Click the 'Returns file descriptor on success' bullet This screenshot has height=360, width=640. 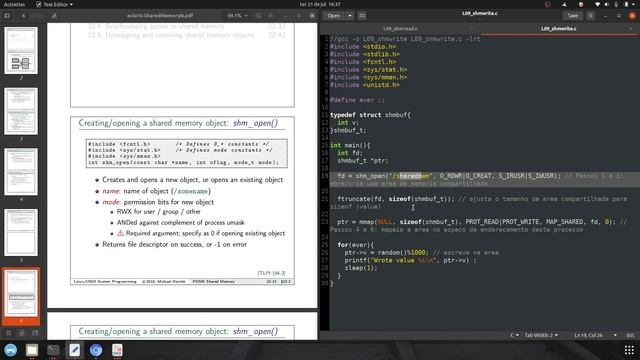pos(174,244)
